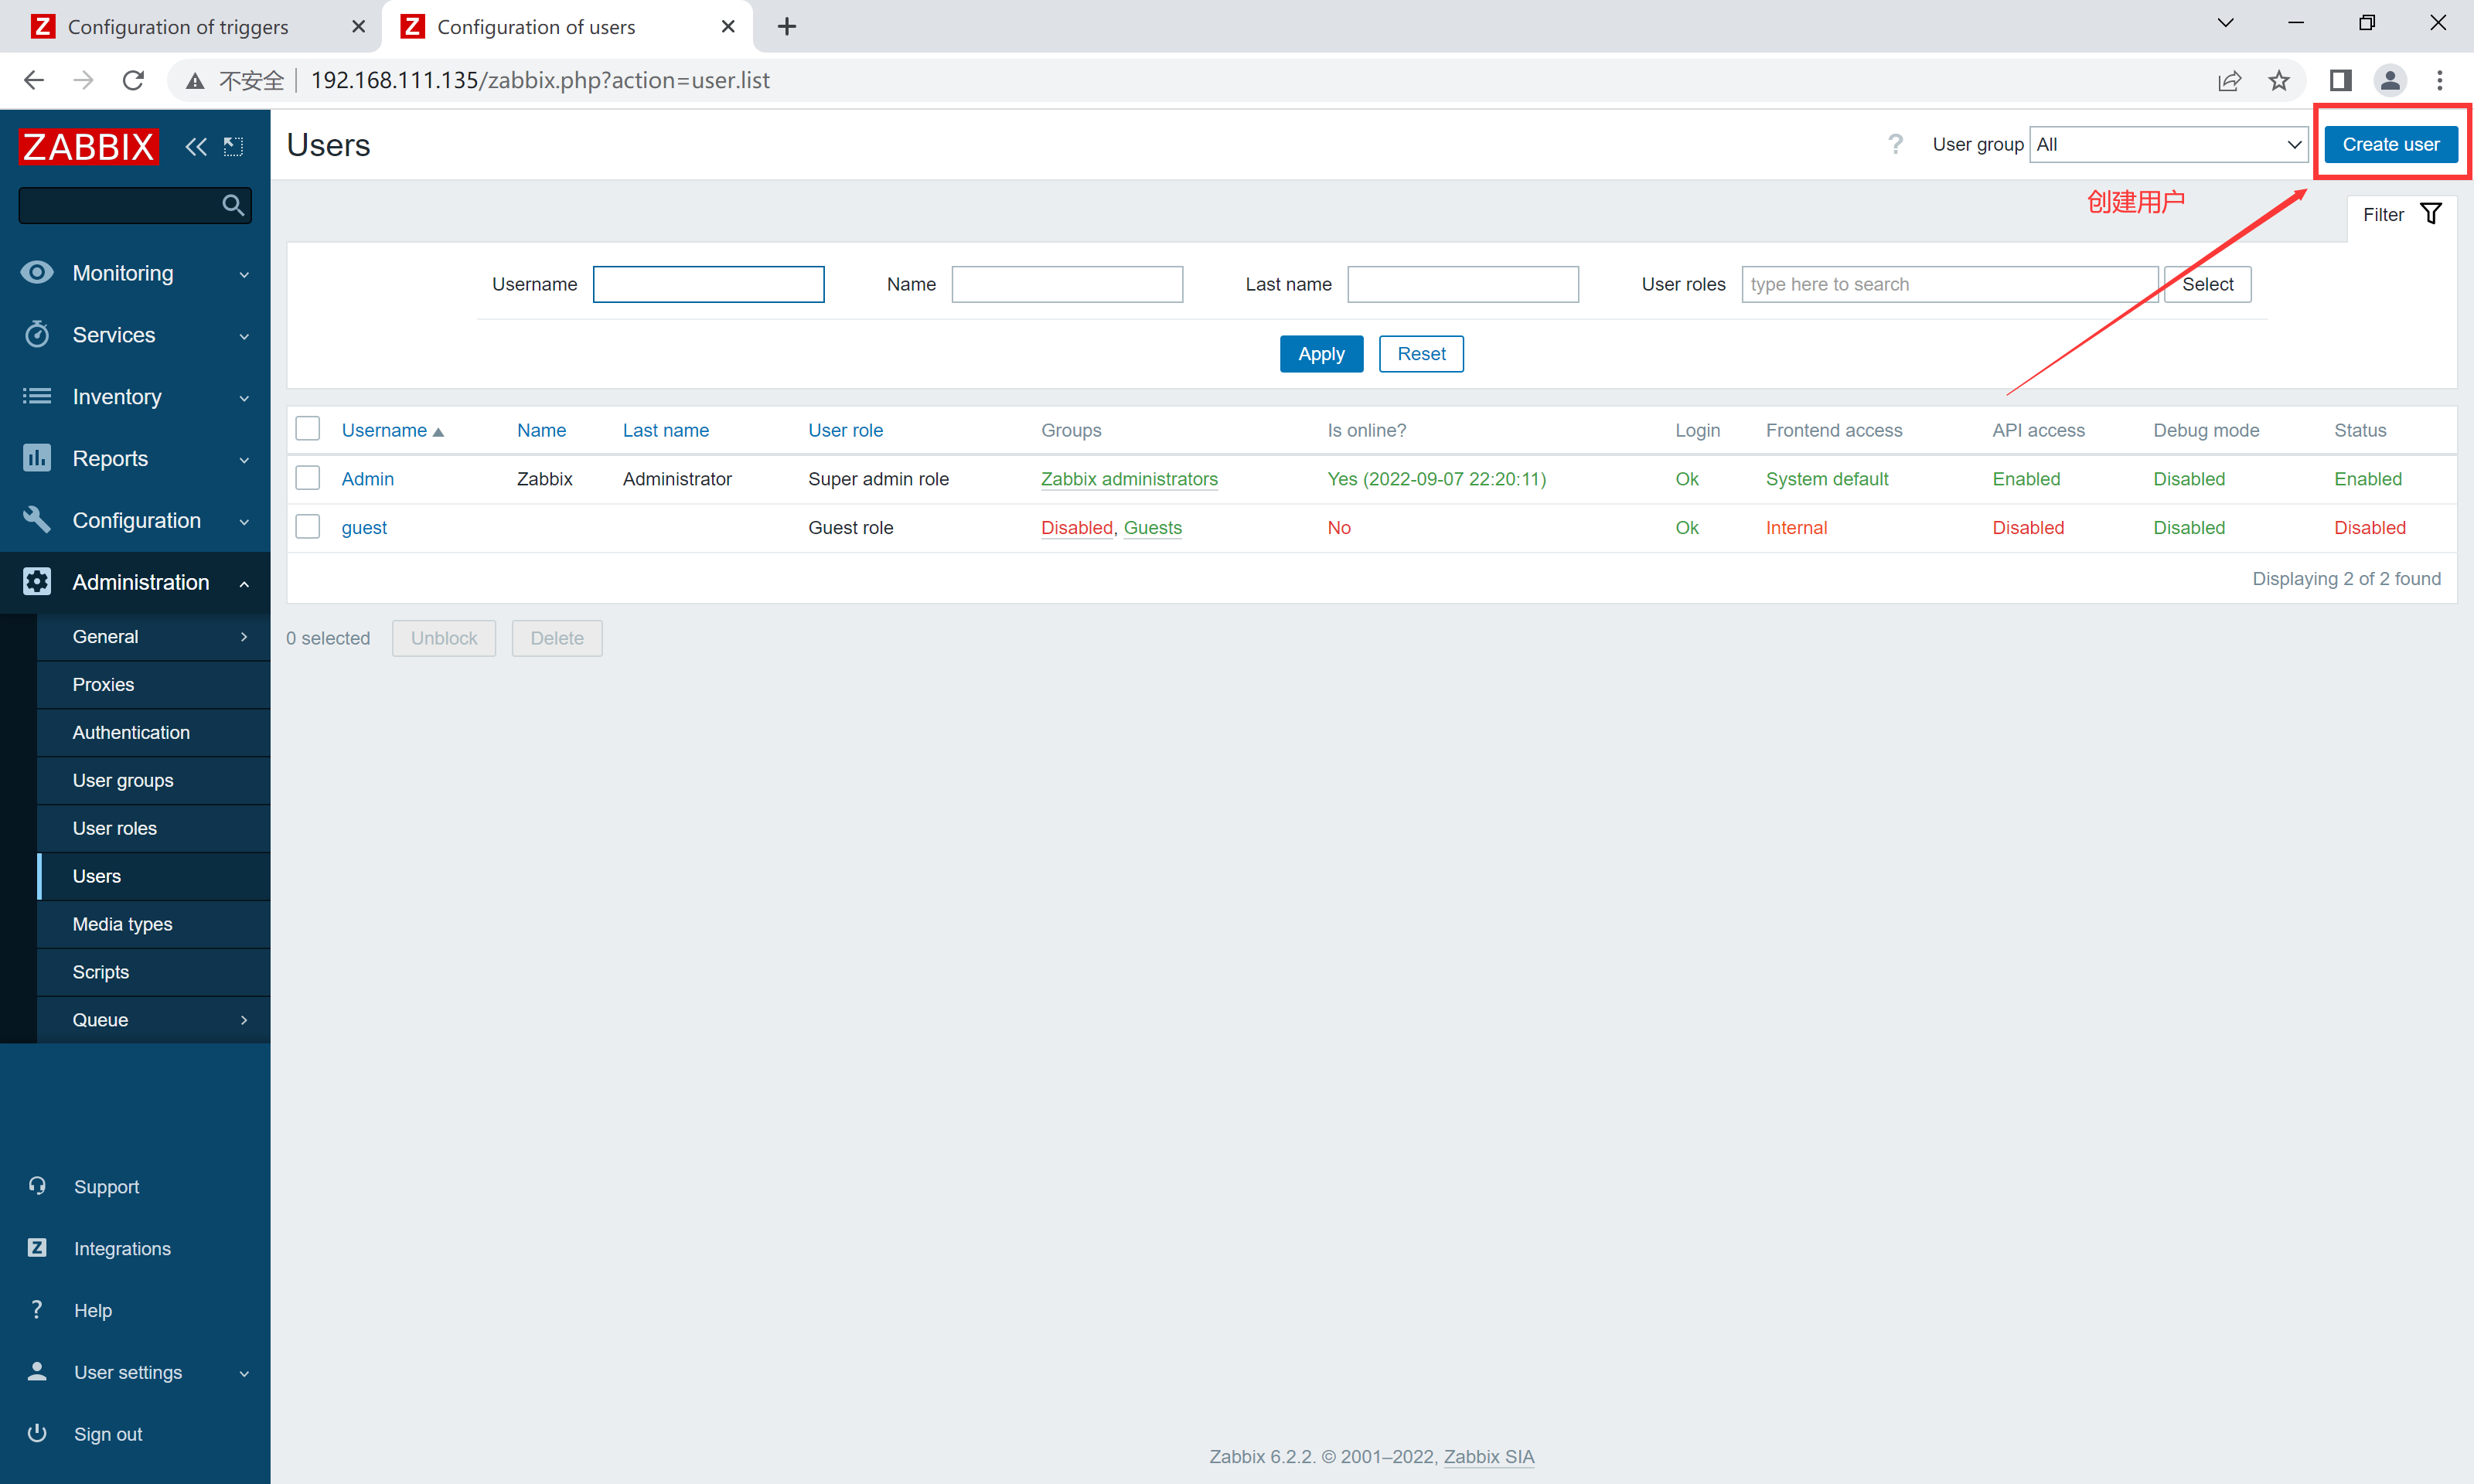
Task: Expand the Queue submenu arrow
Action: tap(244, 1020)
